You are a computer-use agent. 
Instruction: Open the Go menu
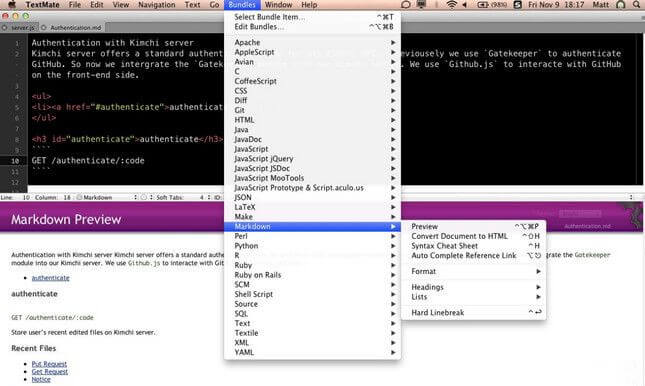[214, 5]
